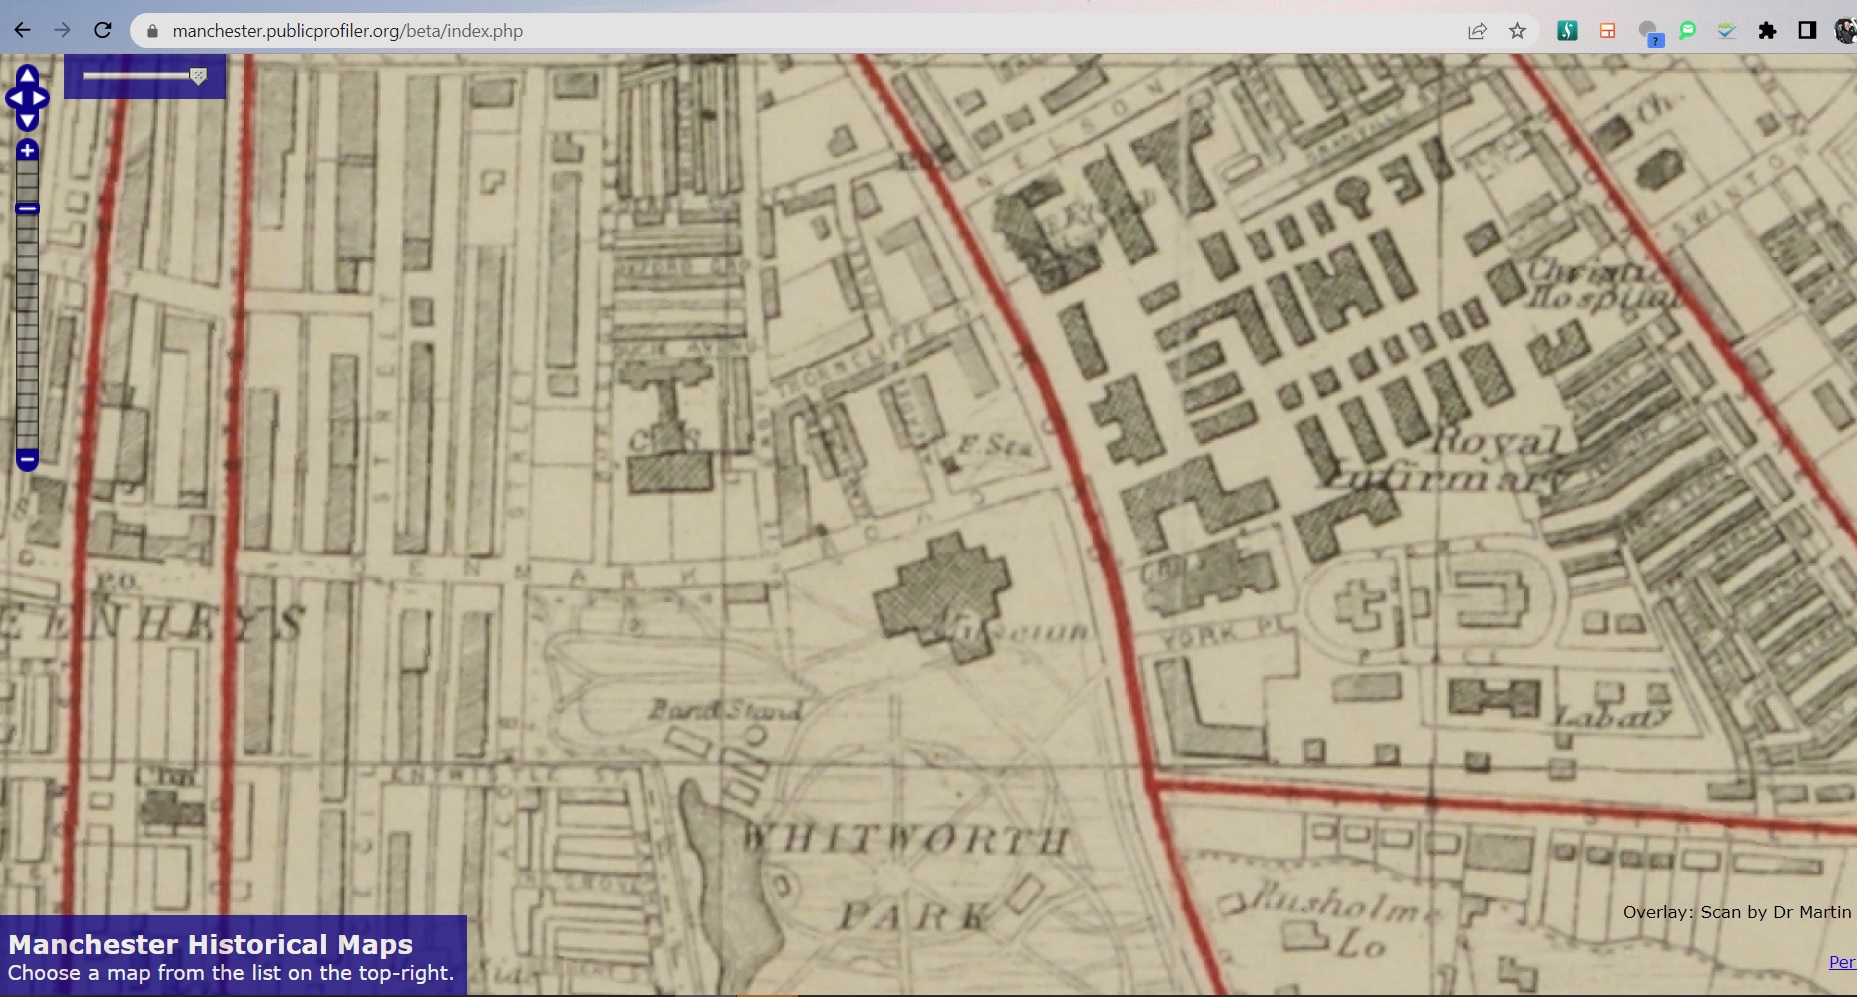Image resolution: width=1857 pixels, height=997 pixels.
Task: Open the Chrome profile avatar
Action: click(x=1846, y=31)
